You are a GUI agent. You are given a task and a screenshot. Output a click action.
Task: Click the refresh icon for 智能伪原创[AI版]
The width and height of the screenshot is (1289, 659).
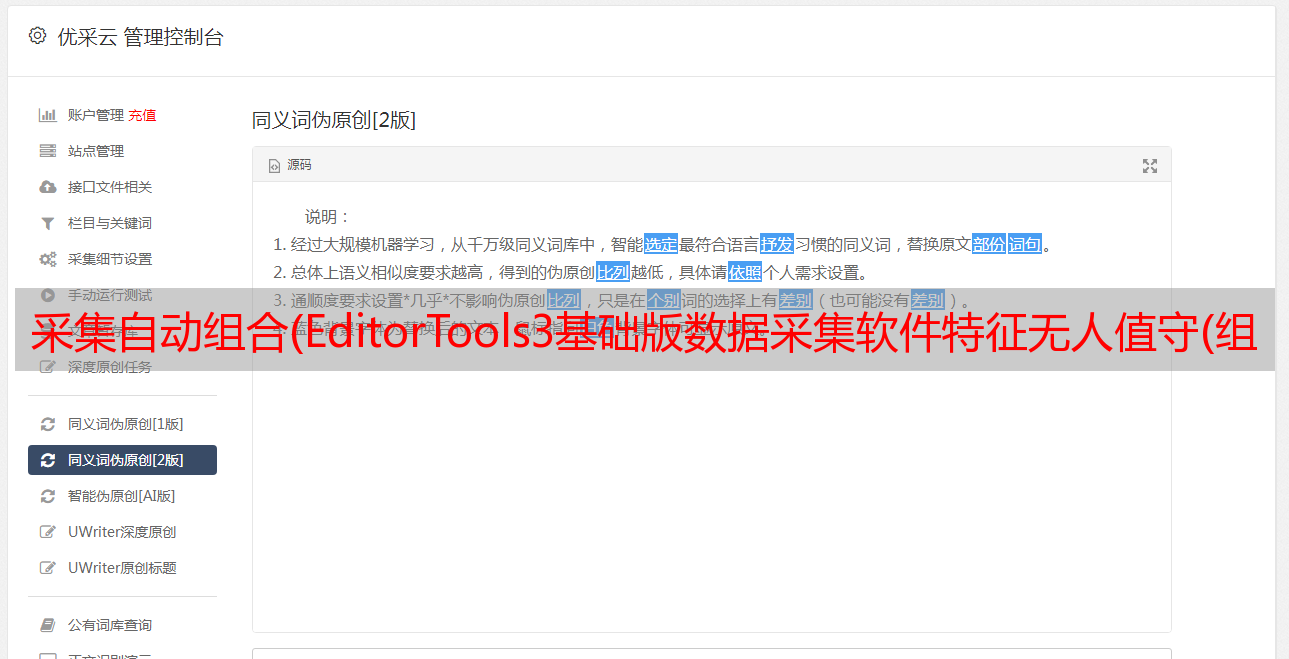click(x=47, y=496)
